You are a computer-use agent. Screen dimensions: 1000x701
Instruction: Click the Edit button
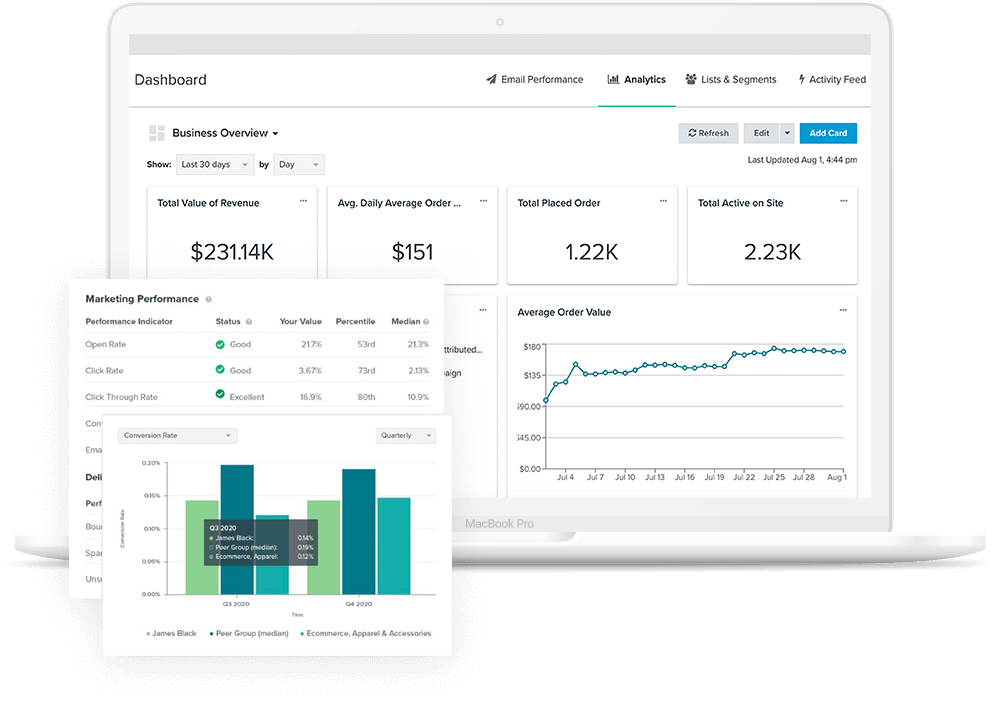(x=761, y=133)
